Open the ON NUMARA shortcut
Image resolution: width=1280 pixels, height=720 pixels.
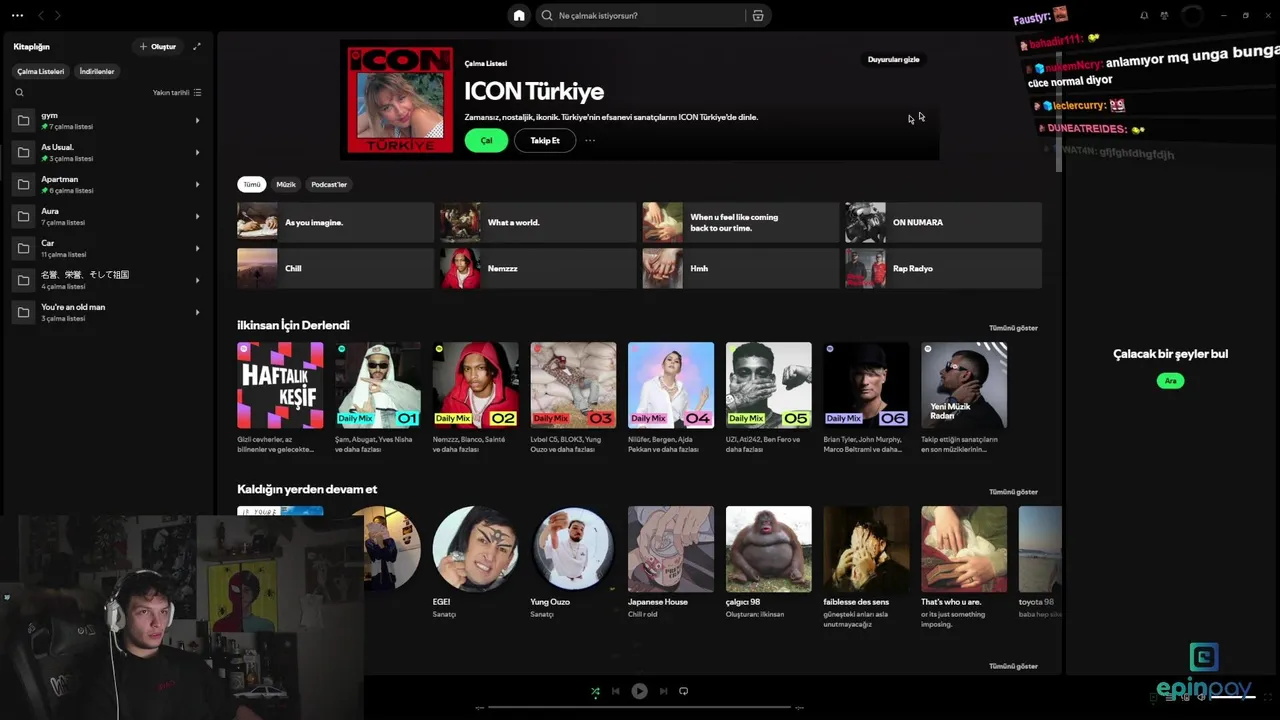tap(943, 222)
